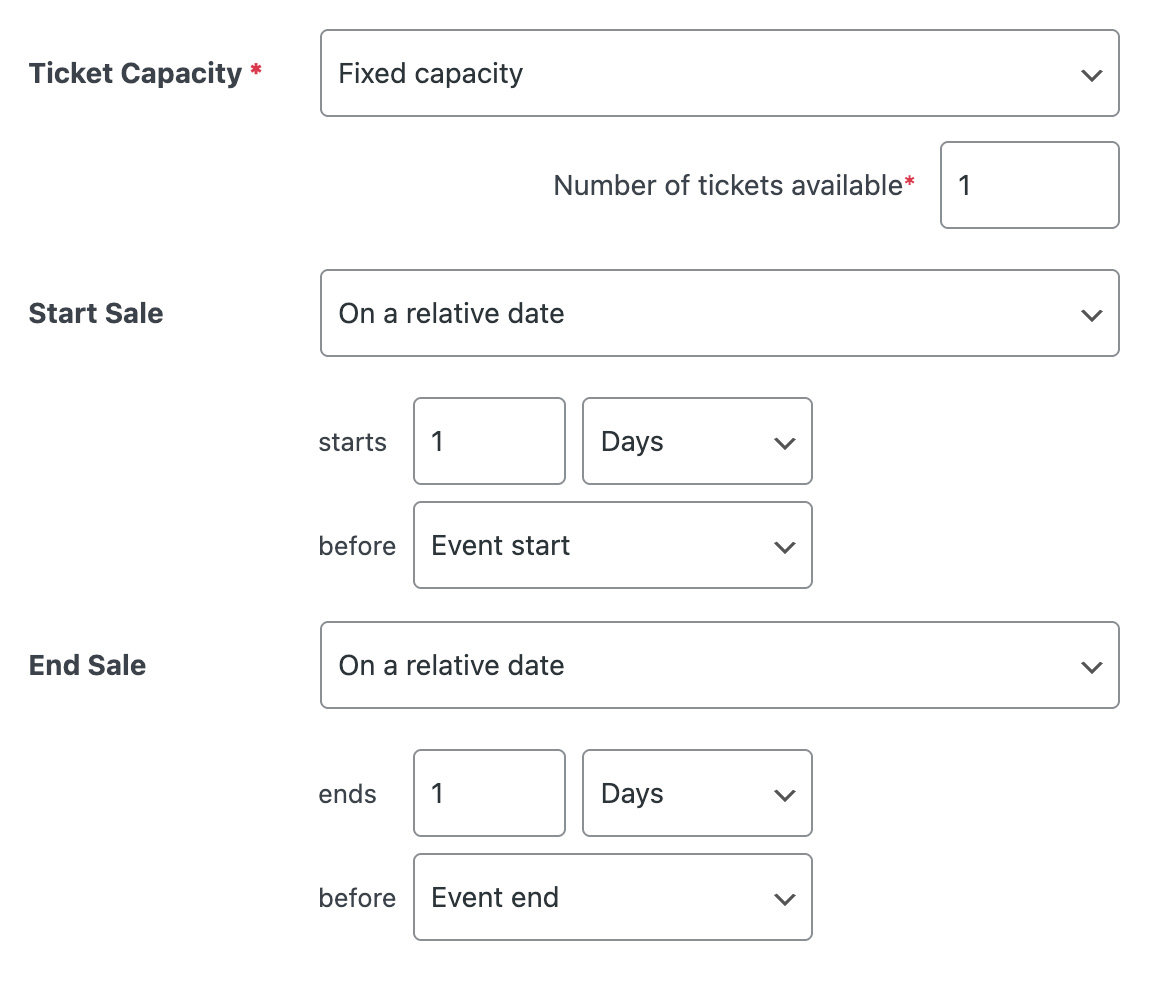Viewport: 1162px width, 1008px height.
Task: Click 'before' label next to Event start
Action: [357, 546]
